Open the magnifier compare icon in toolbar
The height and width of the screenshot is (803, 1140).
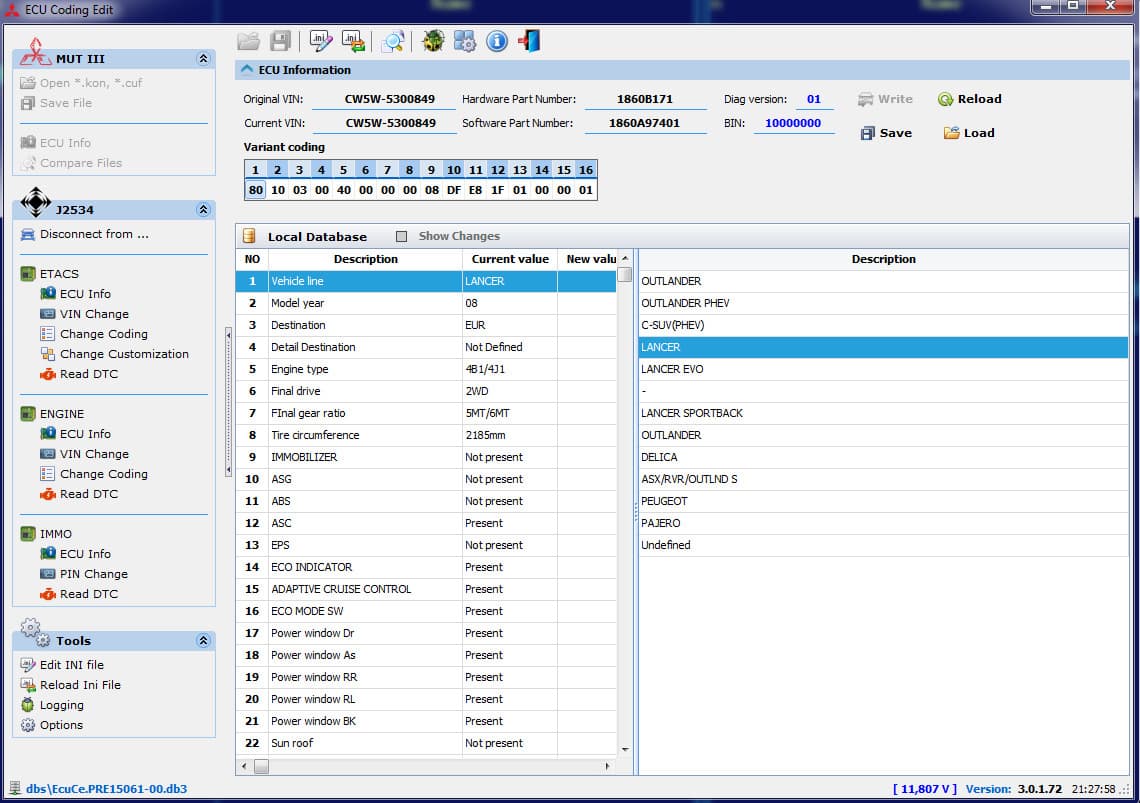393,41
